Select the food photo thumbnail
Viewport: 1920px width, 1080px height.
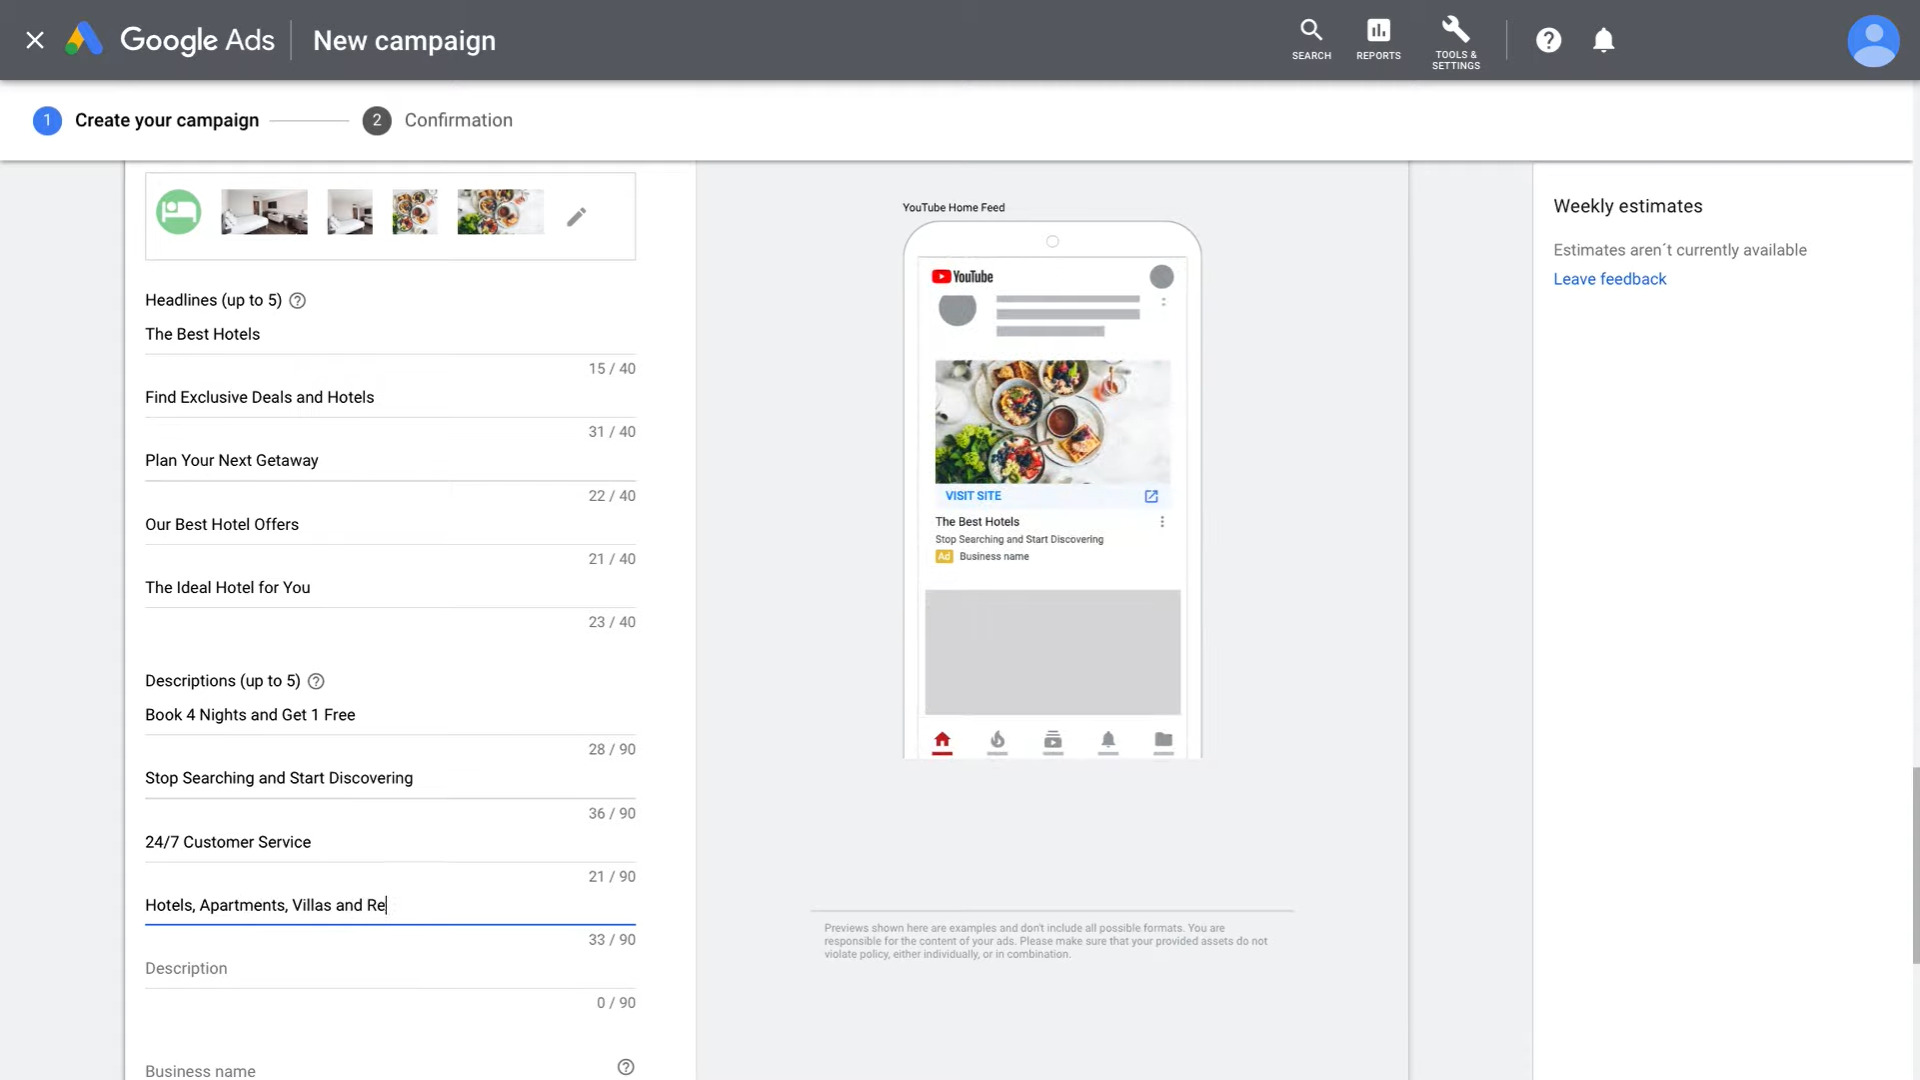click(x=415, y=211)
